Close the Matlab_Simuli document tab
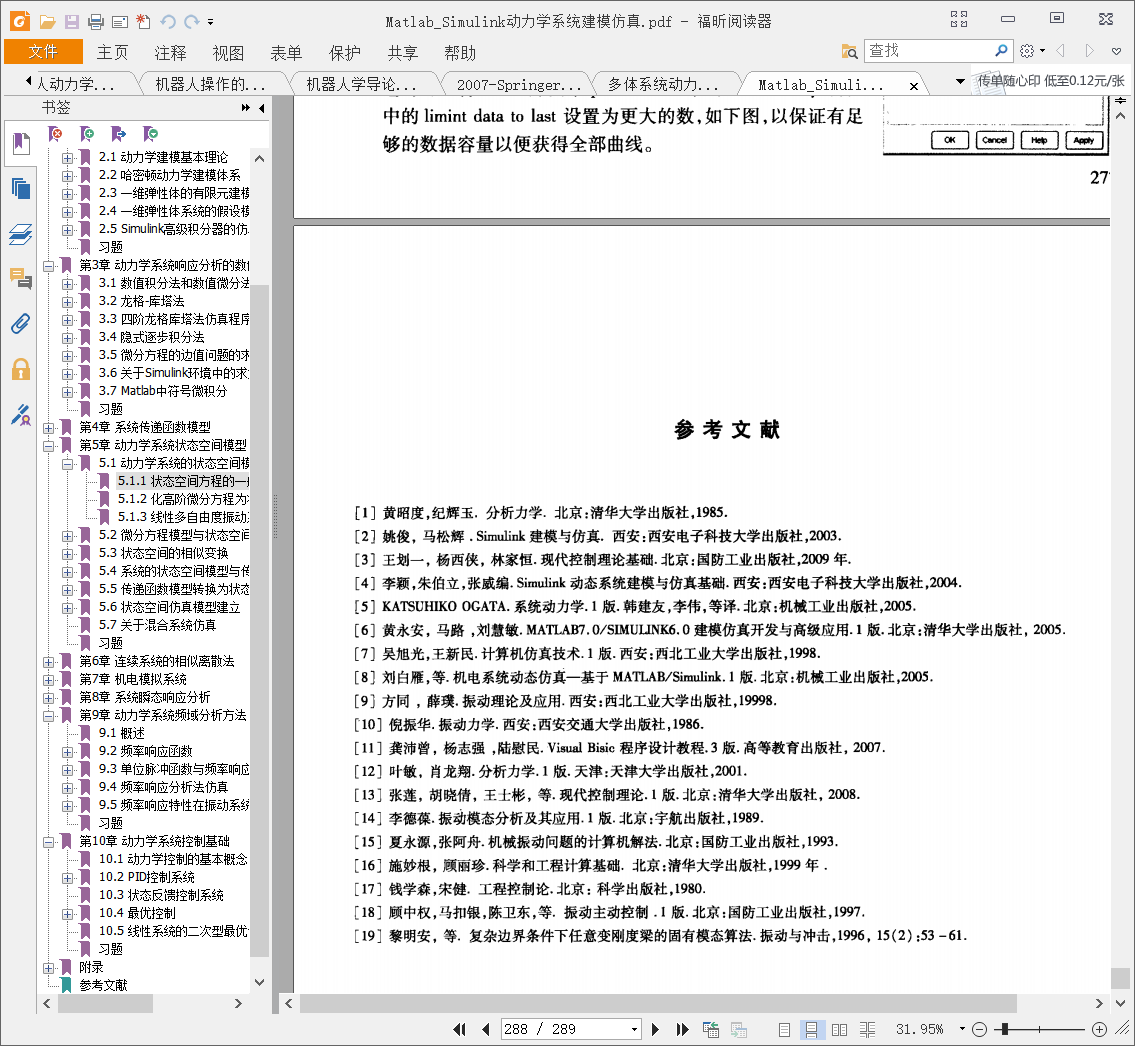Viewport: 1135px width, 1046px height. point(914,86)
